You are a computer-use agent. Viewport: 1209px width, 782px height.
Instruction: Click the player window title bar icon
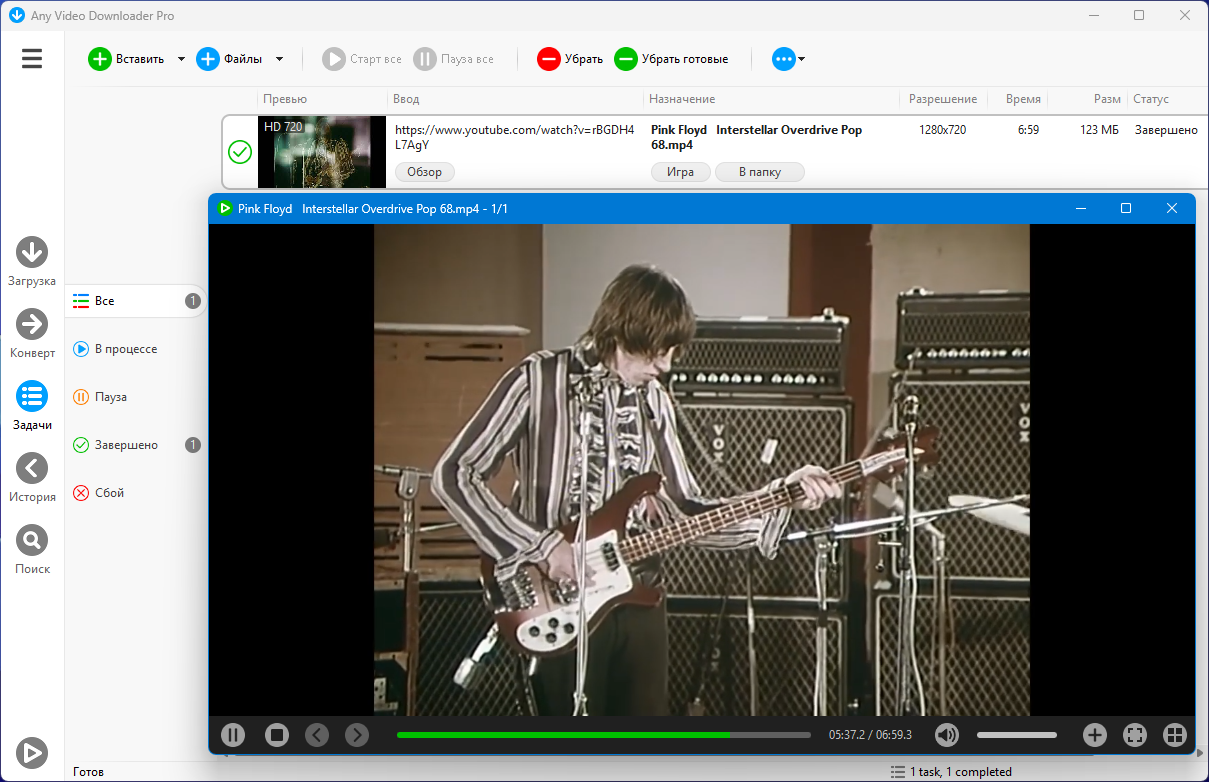(225, 208)
